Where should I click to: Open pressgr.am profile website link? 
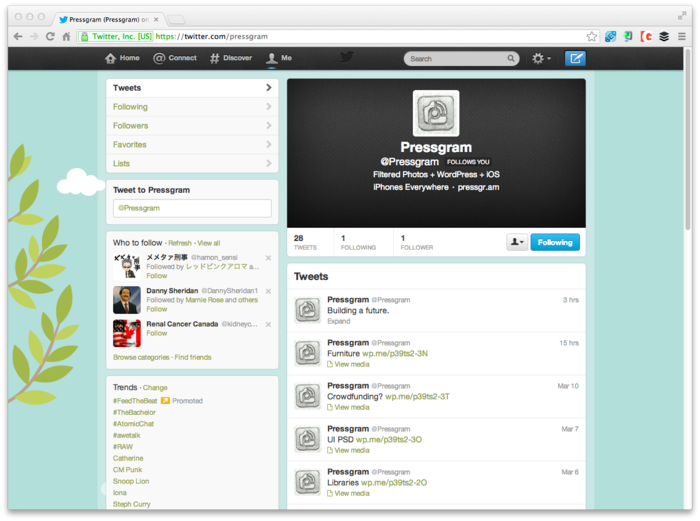478,187
